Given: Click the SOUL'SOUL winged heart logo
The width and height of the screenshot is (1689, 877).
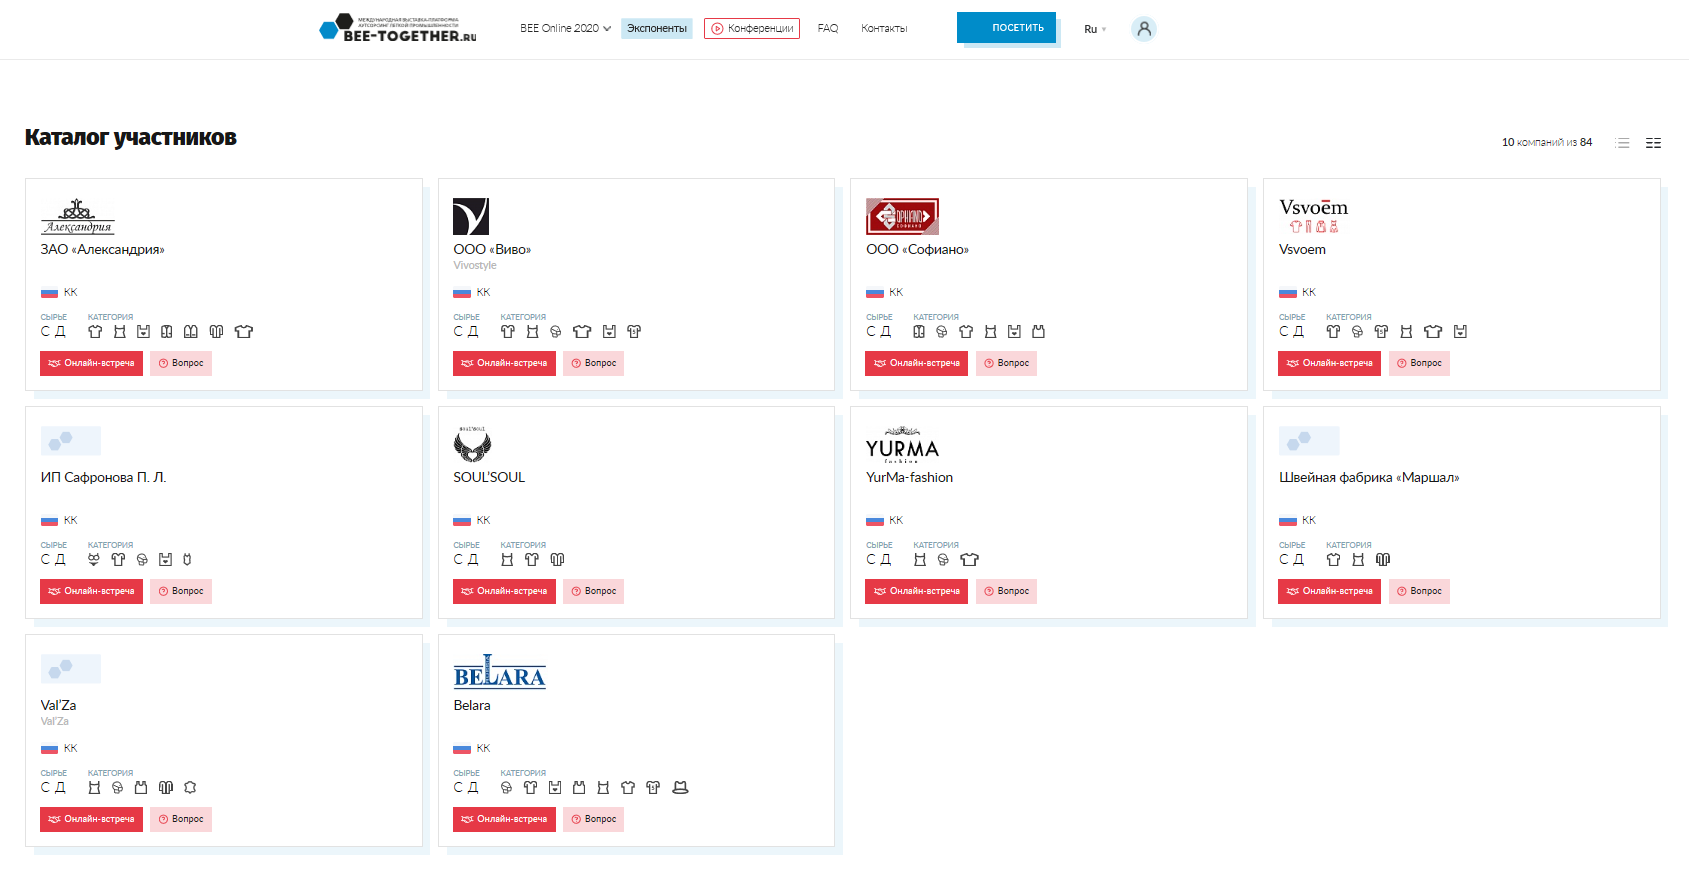Looking at the screenshot, I should [x=472, y=444].
